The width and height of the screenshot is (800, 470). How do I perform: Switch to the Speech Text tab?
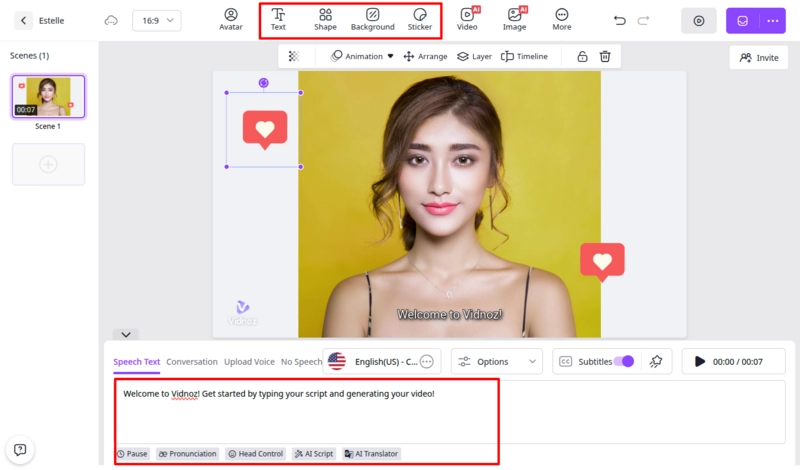[137, 361]
